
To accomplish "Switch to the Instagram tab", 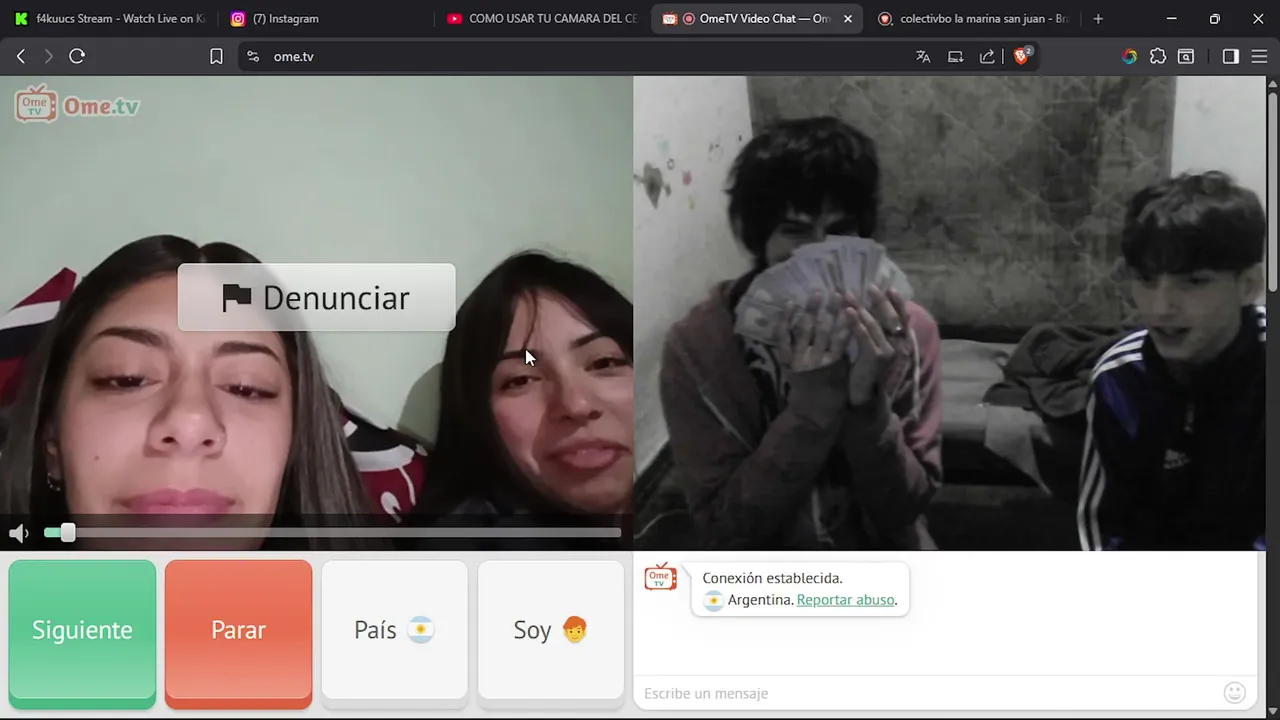I will (325, 19).
